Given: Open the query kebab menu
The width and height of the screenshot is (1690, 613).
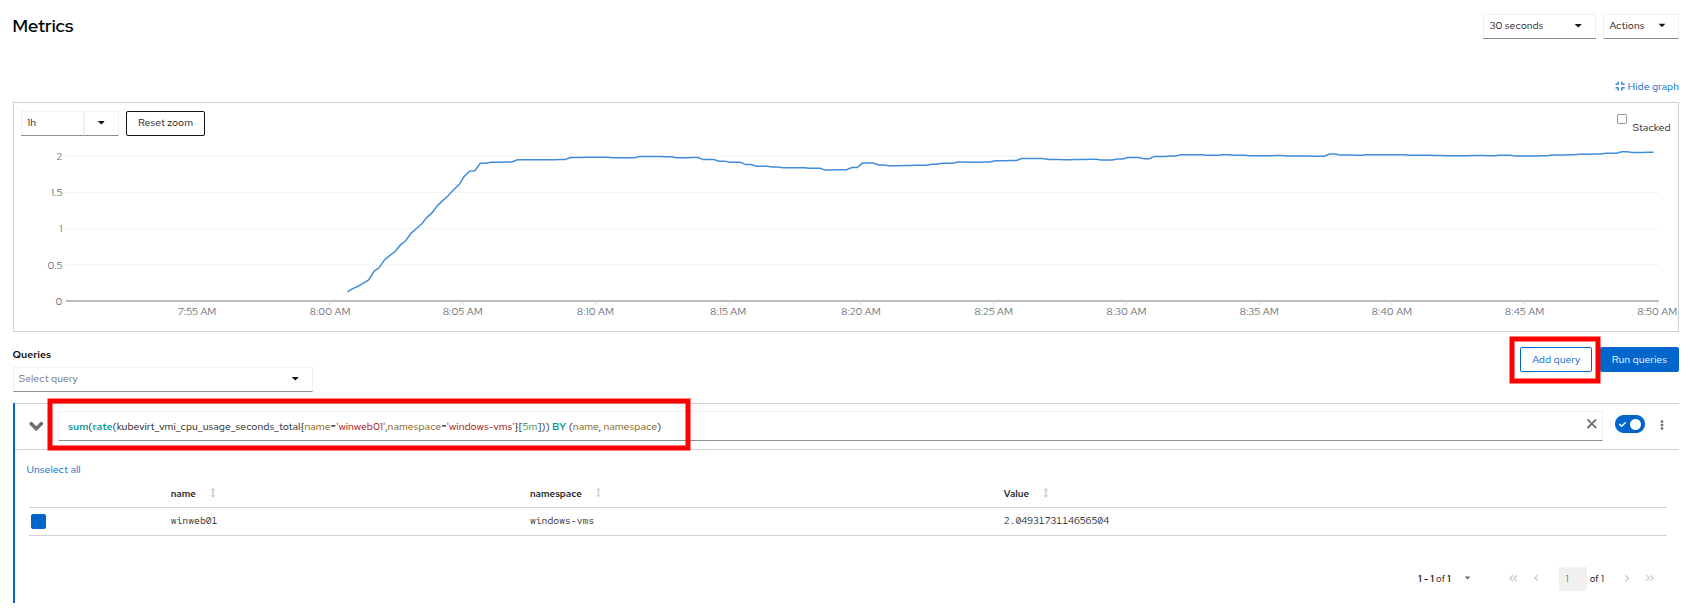Looking at the screenshot, I should (1662, 425).
